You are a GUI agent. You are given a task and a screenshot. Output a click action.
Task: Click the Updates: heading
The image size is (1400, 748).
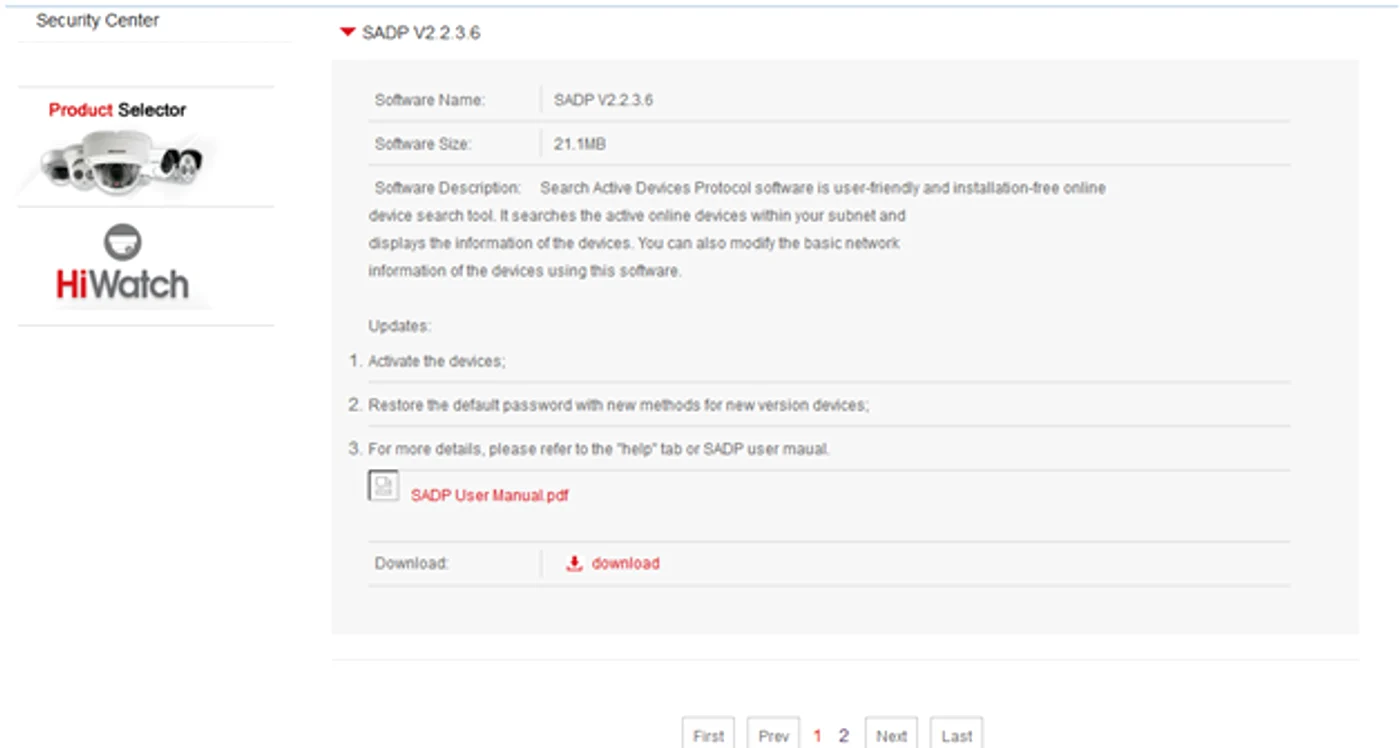[x=400, y=326]
